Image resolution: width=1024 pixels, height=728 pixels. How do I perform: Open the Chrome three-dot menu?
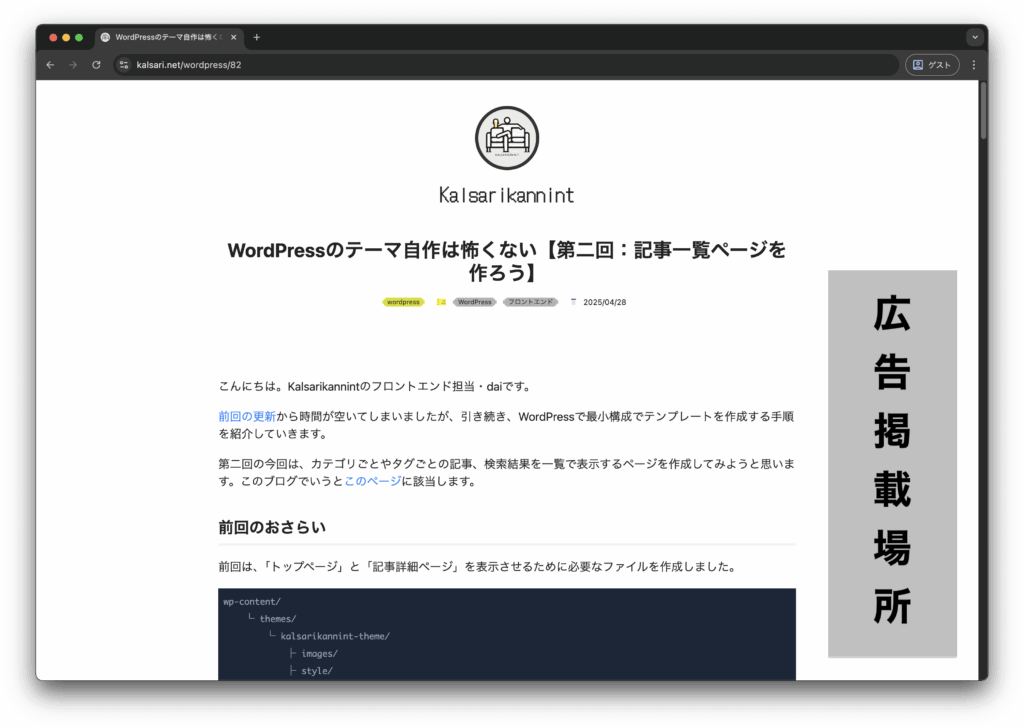click(974, 65)
